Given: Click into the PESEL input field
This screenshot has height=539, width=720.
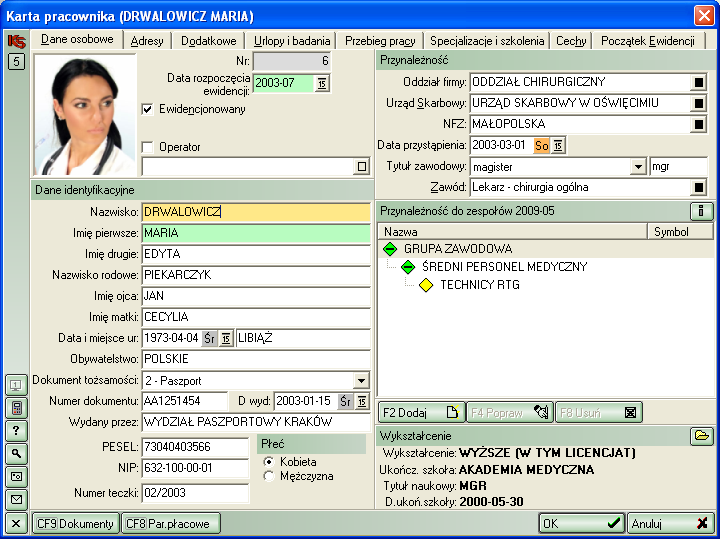Looking at the screenshot, I should [194, 446].
